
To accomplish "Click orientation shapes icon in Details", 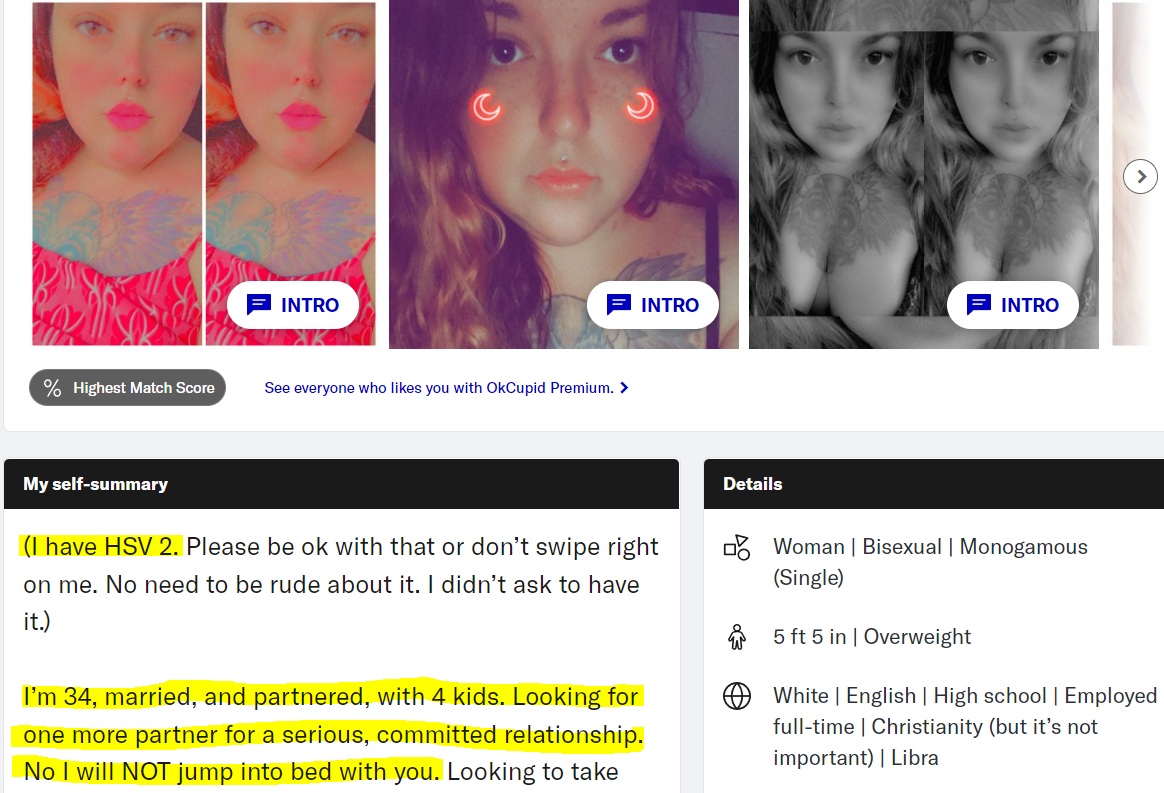I will 736,548.
